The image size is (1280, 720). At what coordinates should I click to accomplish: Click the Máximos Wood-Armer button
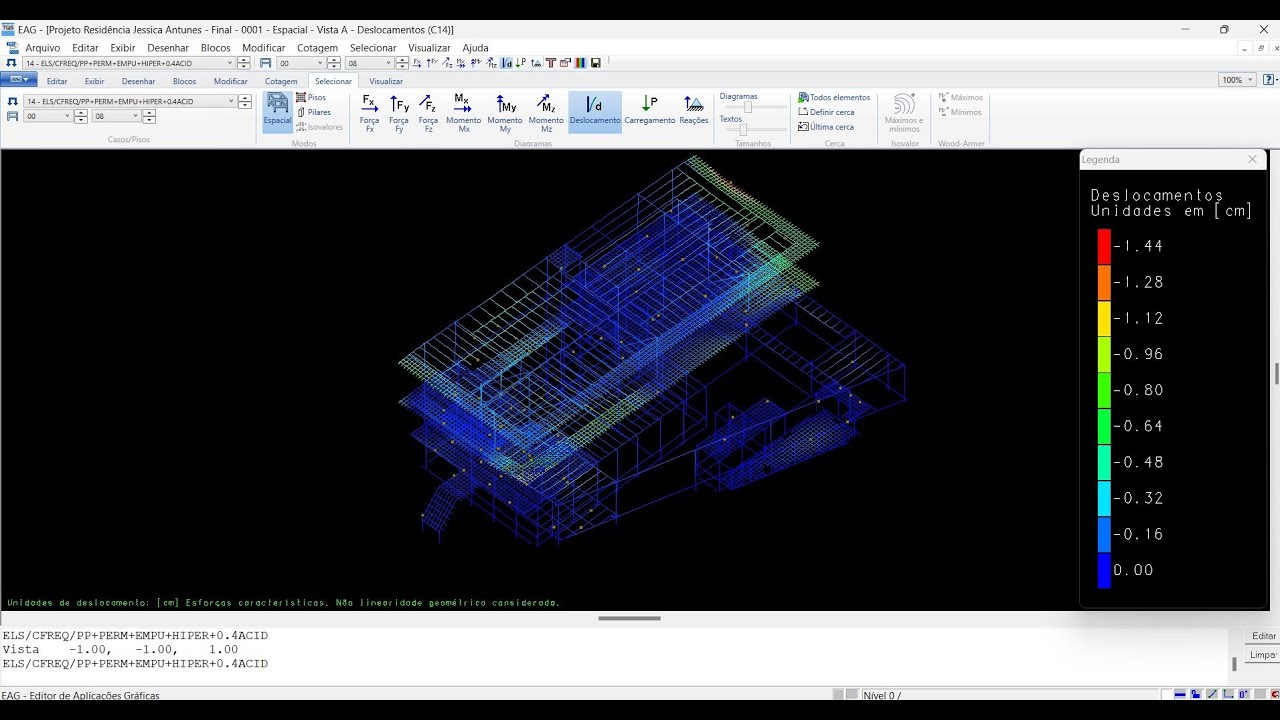coord(960,97)
